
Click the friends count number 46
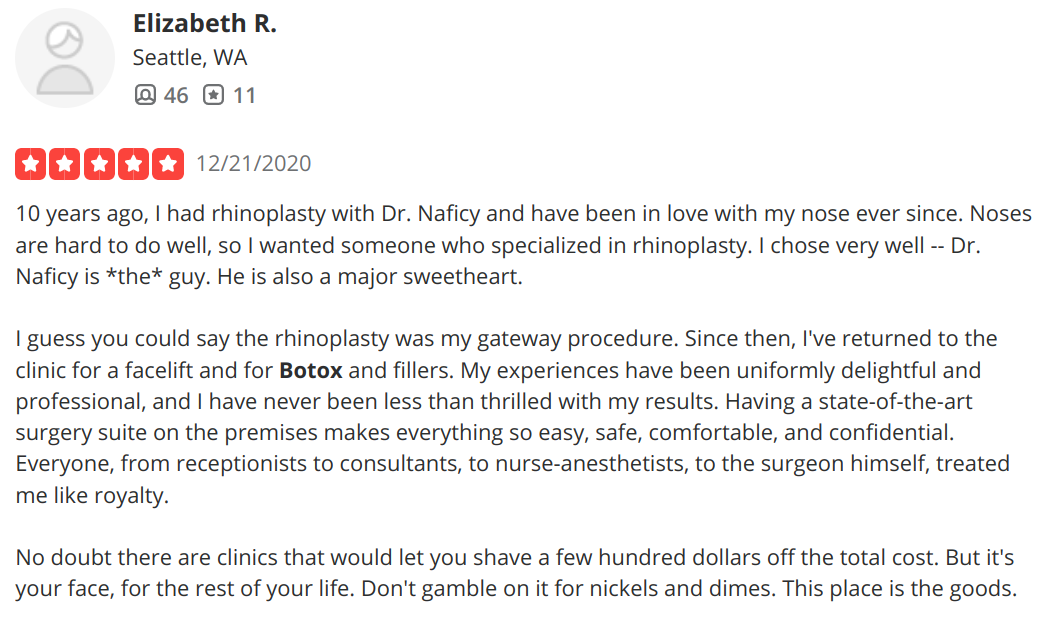pyautogui.click(x=176, y=95)
